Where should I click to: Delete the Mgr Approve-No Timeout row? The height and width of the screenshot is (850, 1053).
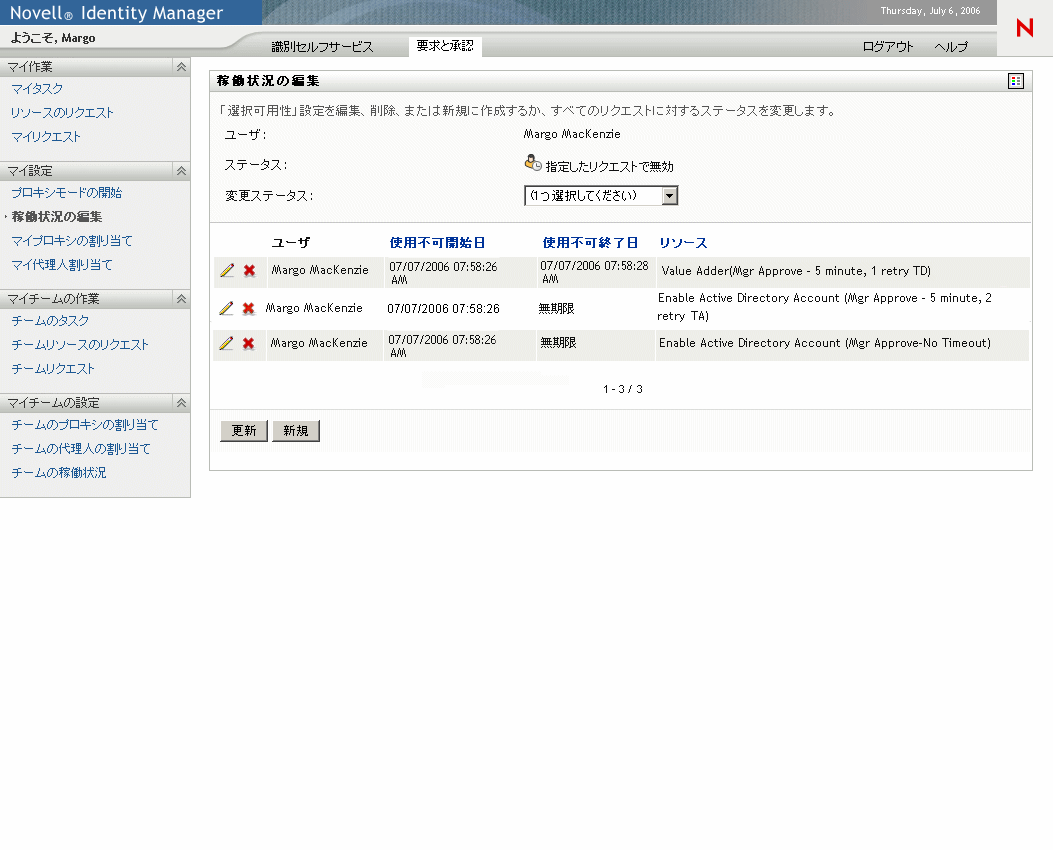pos(248,343)
